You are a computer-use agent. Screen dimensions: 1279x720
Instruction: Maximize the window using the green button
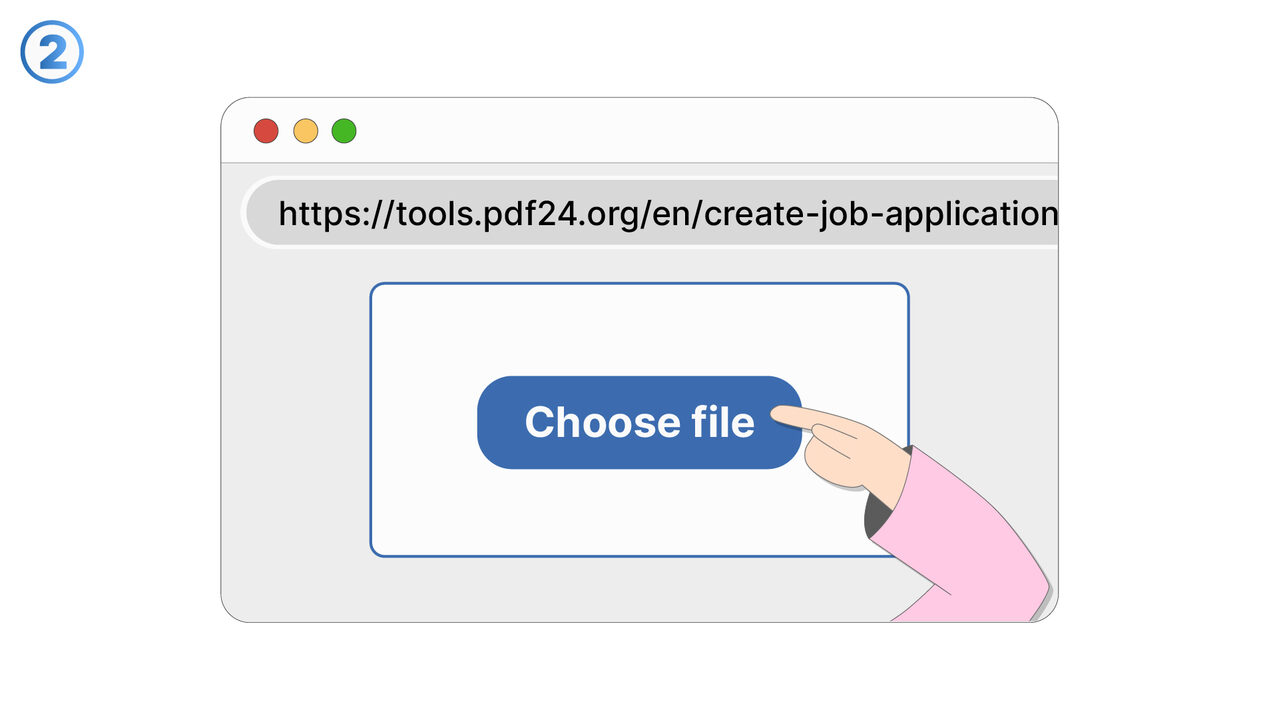(344, 131)
